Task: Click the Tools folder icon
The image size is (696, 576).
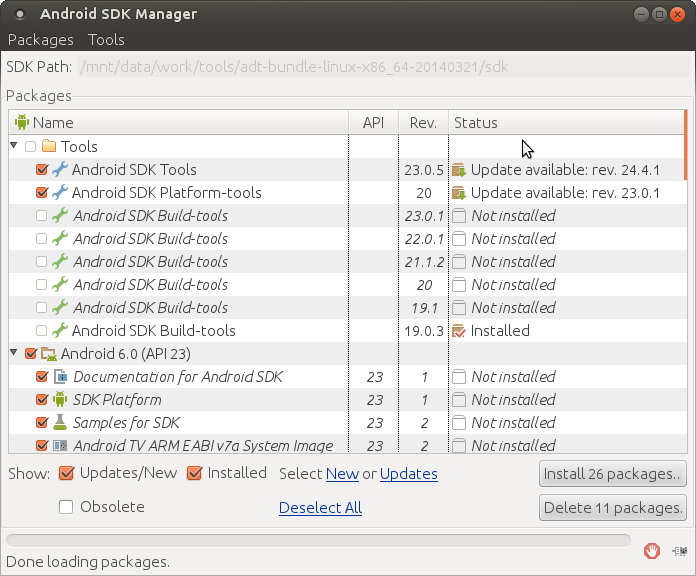Action: pyautogui.click(x=48, y=147)
